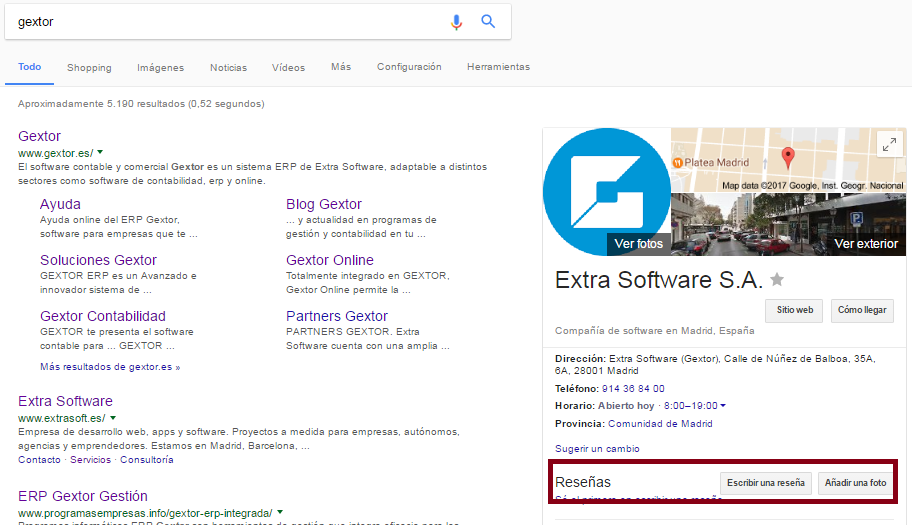Expand the map with the fullscreen icon

click(x=889, y=144)
